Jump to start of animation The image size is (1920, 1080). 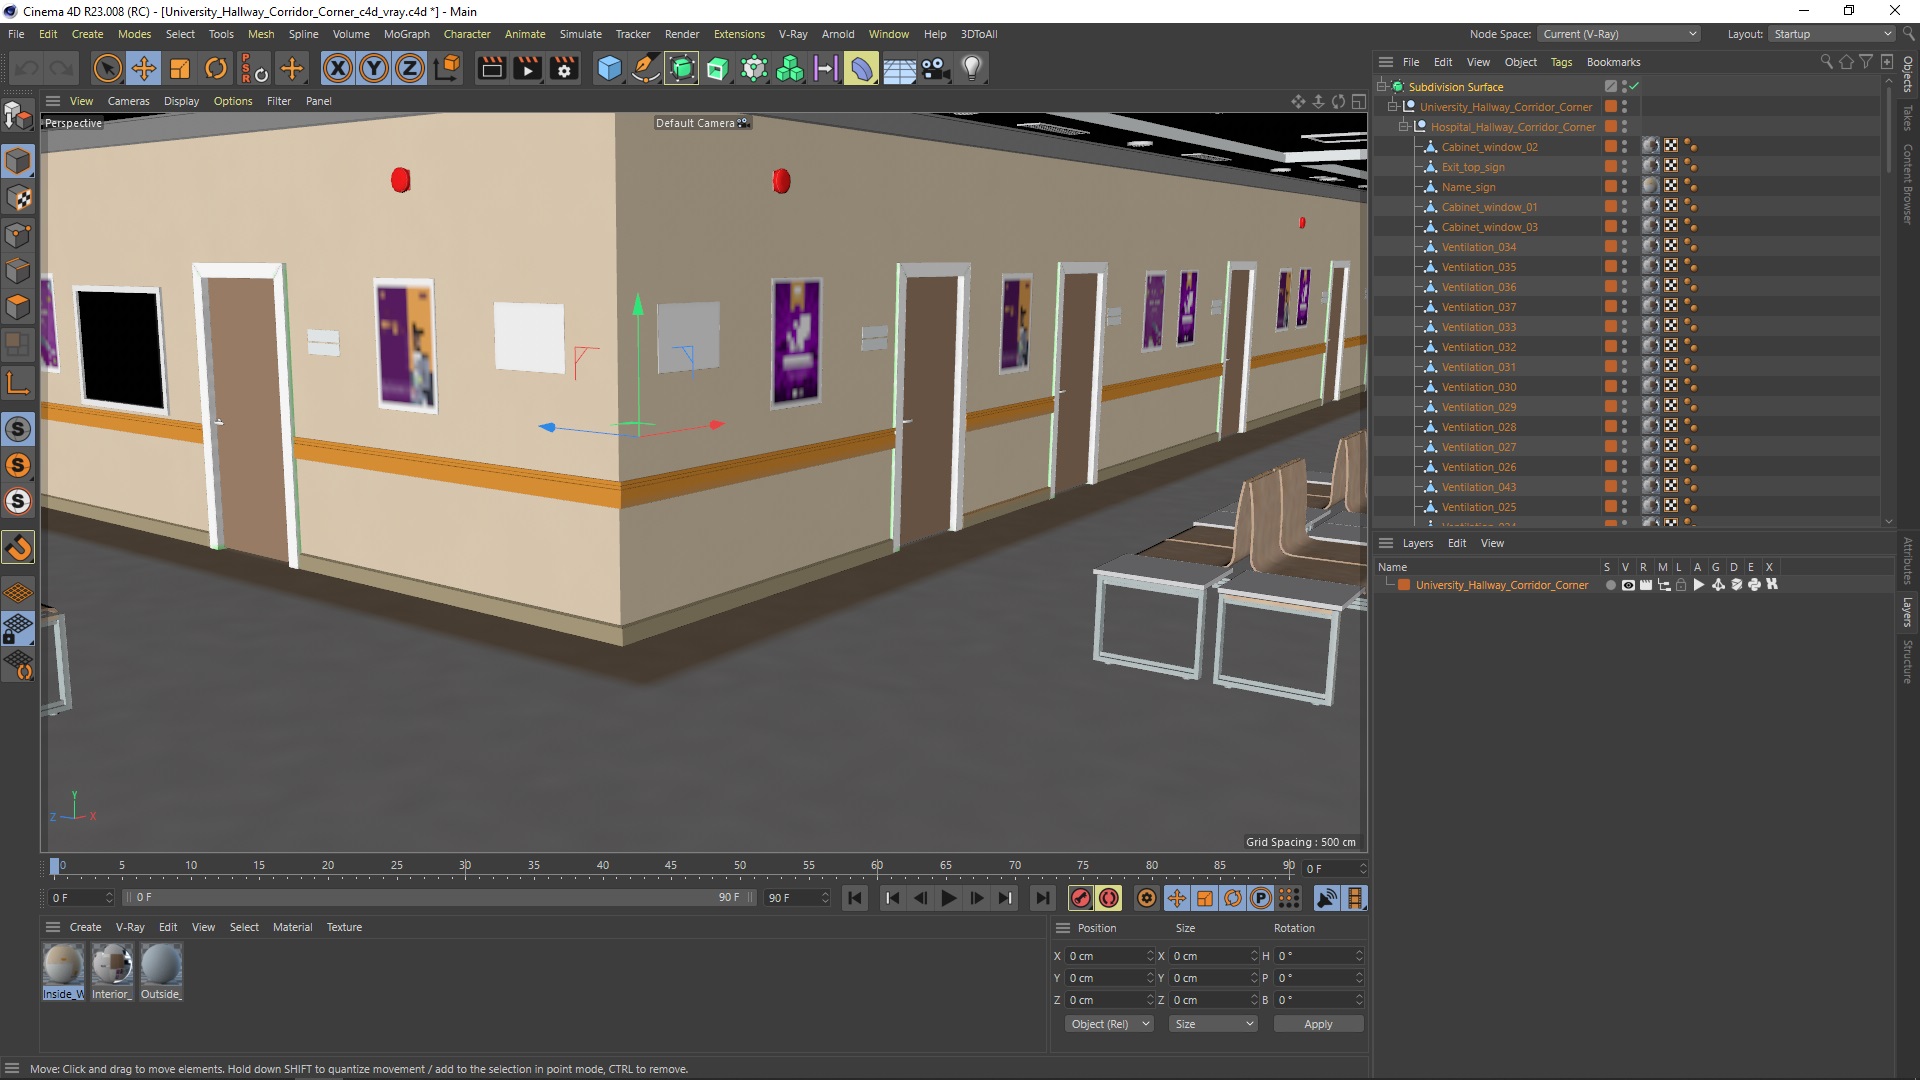coord(854,898)
